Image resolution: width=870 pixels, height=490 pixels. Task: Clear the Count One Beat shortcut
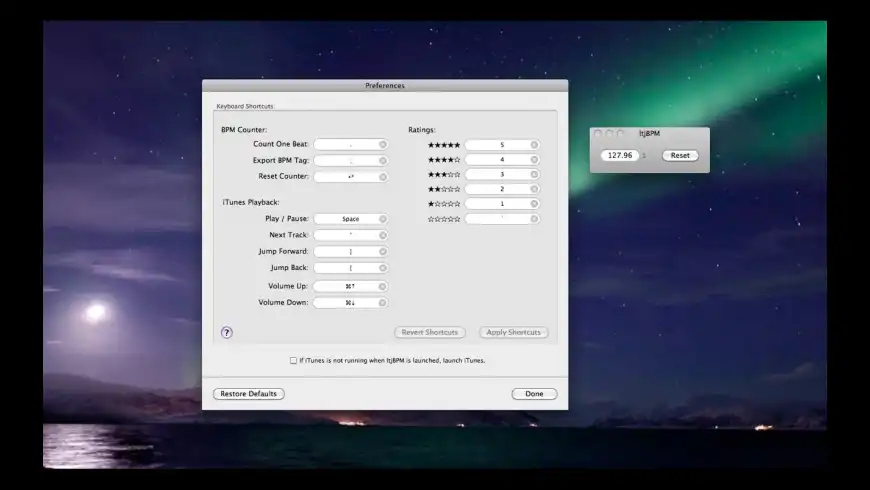point(382,145)
